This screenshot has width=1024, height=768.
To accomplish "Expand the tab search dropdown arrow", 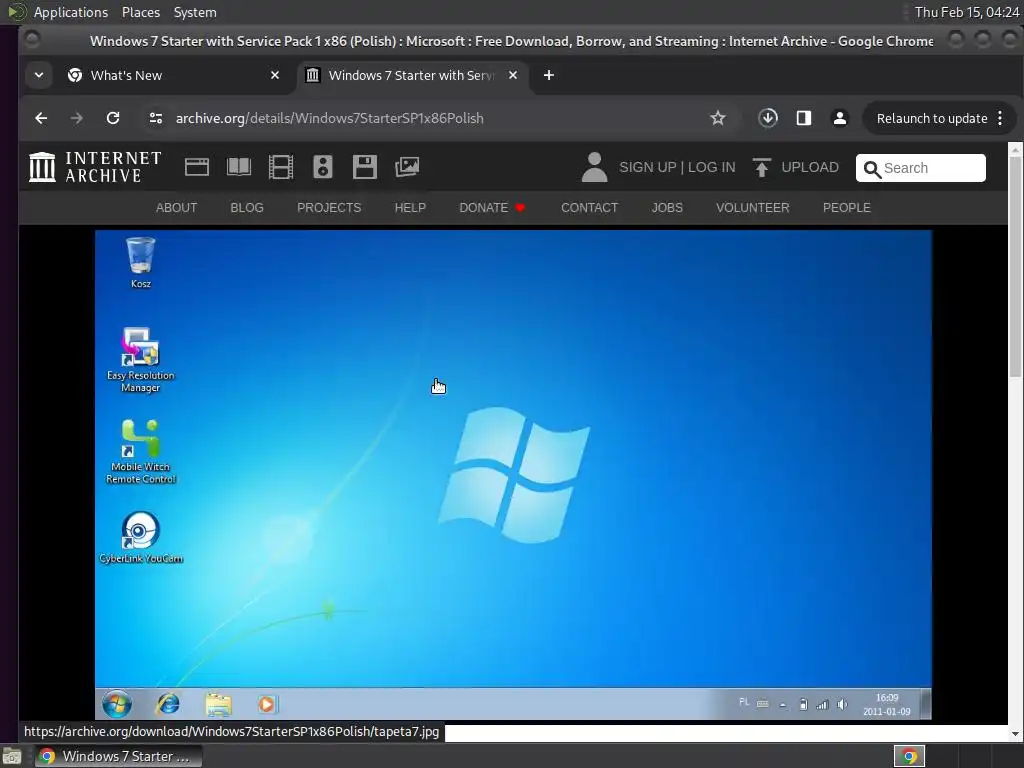I will coord(39,75).
